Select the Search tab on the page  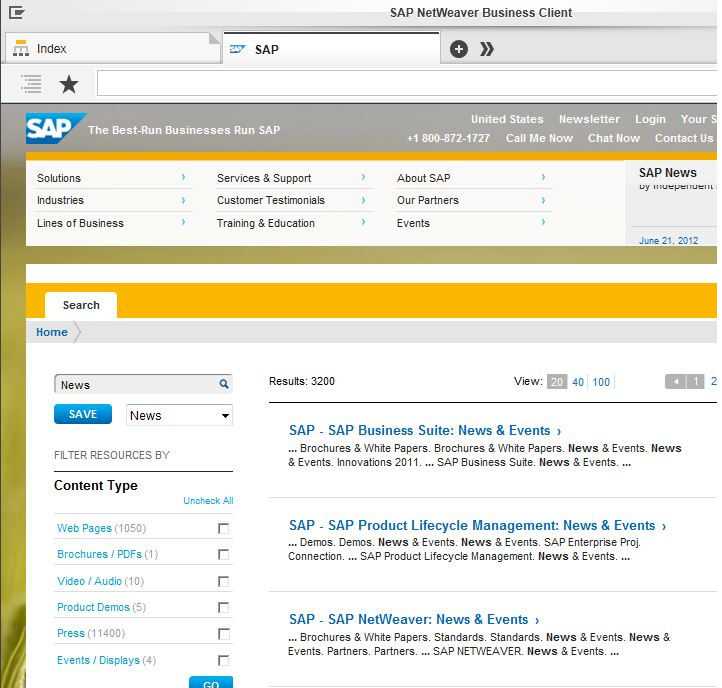click(81, 305)
